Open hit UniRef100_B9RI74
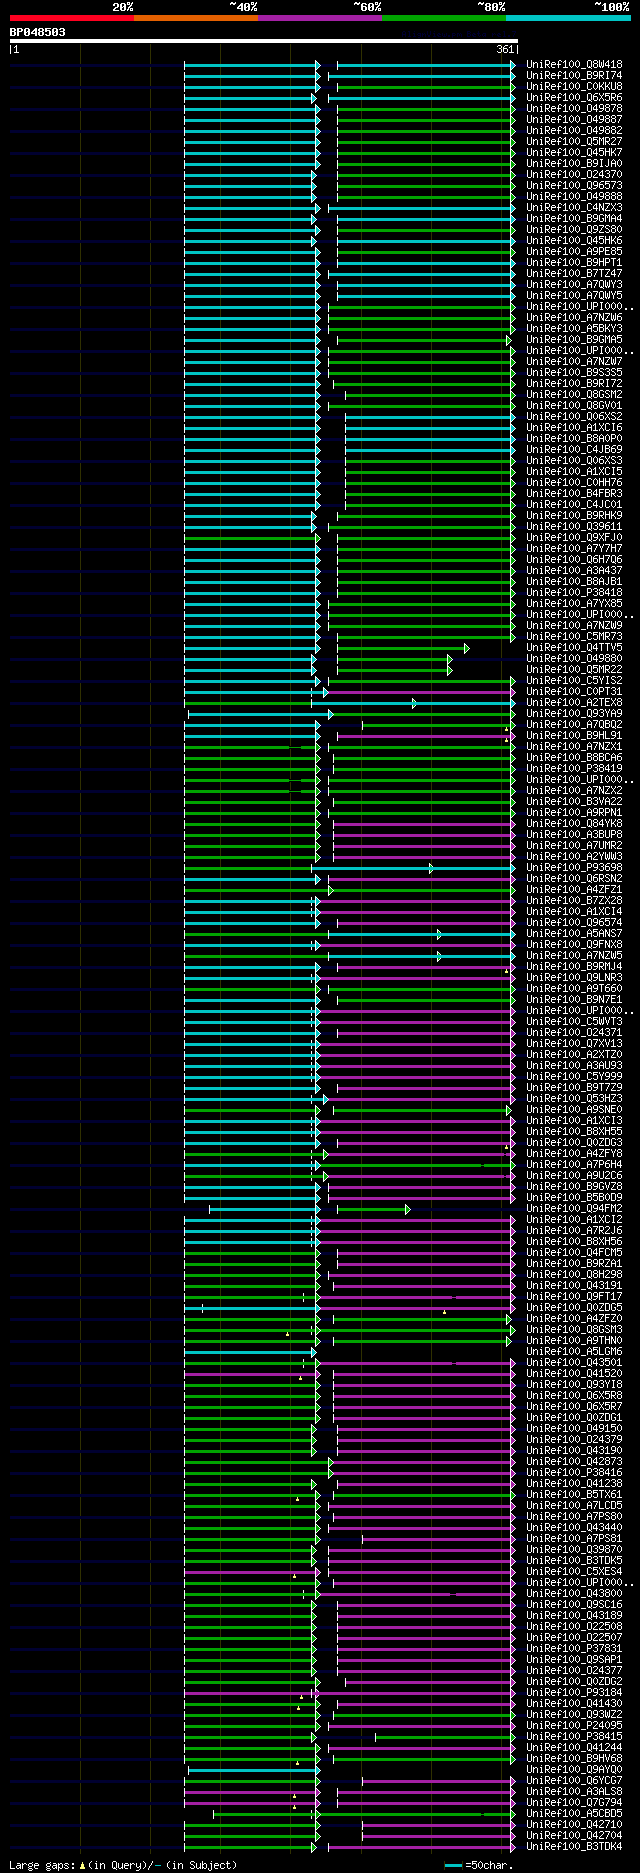Image resolution: width=640 pixels, height=1873 pixels. (574, 76)
